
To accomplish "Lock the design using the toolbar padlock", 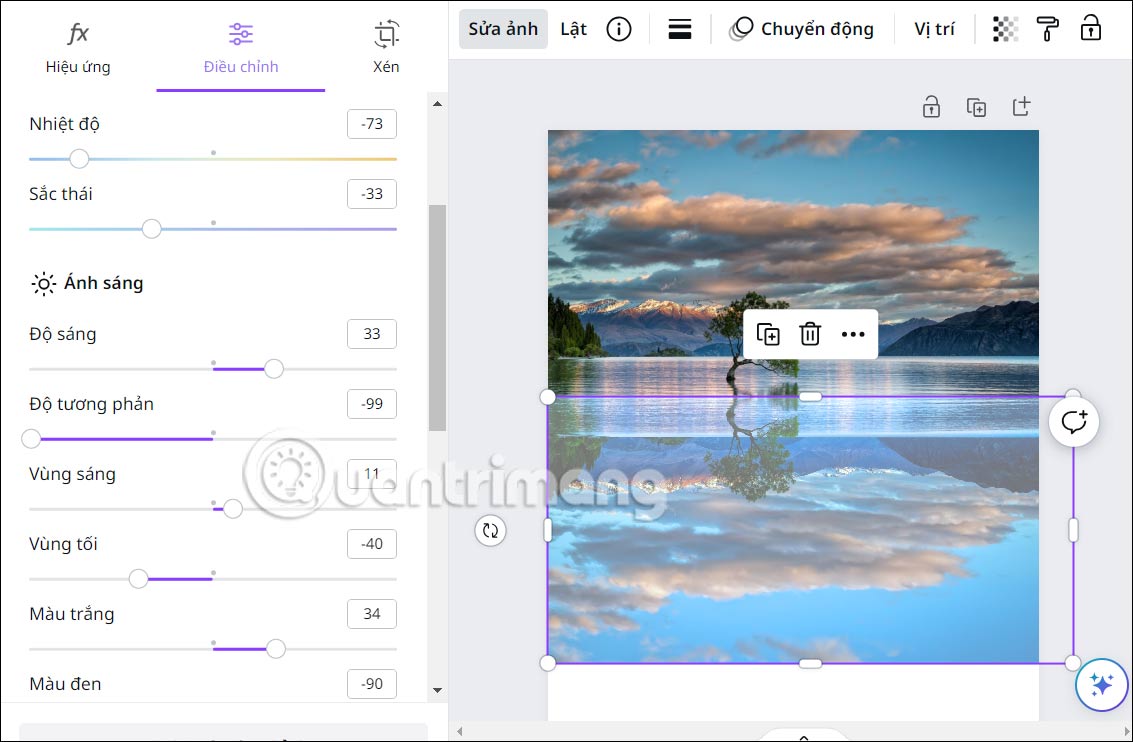I will click(x=1091, y=28).
